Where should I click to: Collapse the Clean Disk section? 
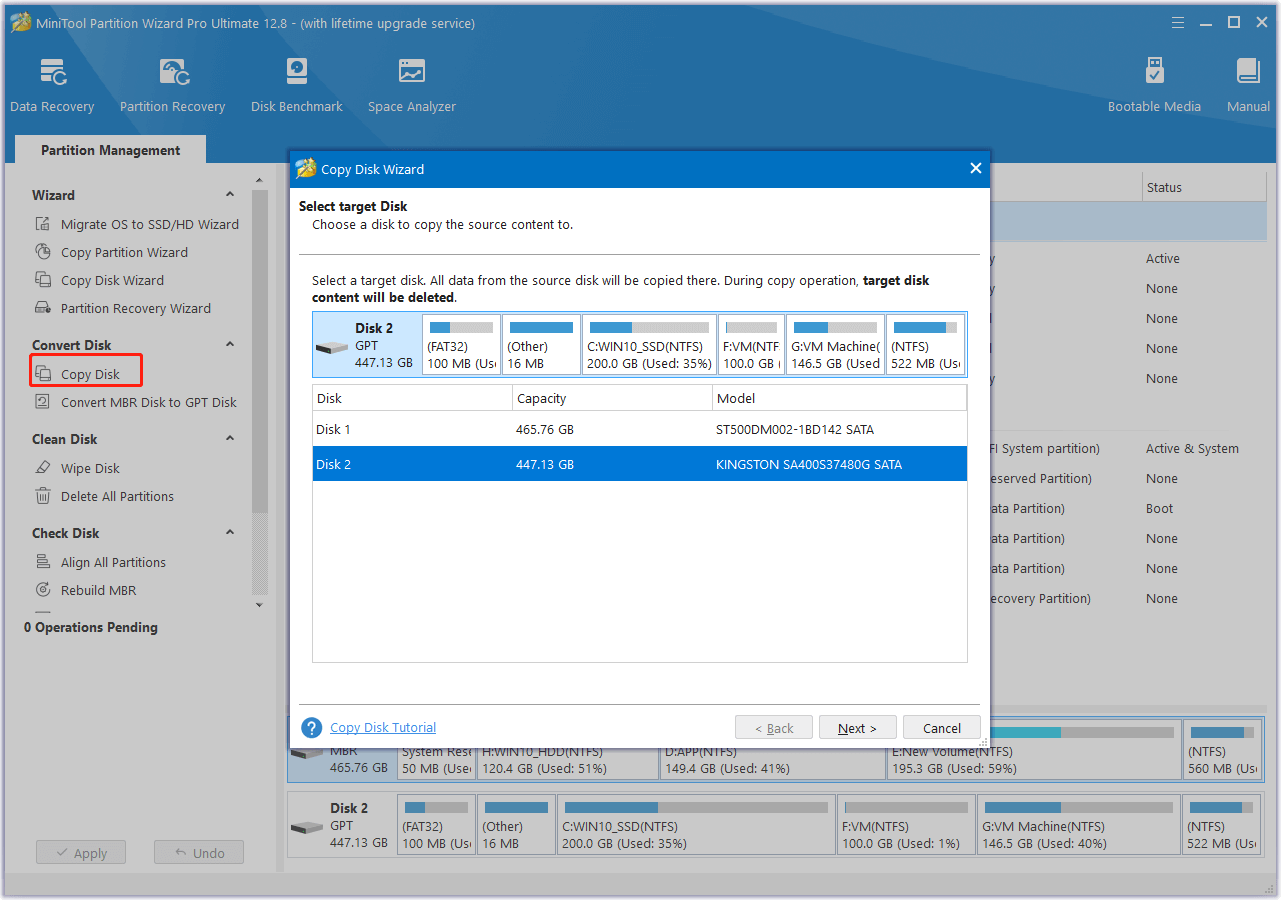tap(230, 439)
